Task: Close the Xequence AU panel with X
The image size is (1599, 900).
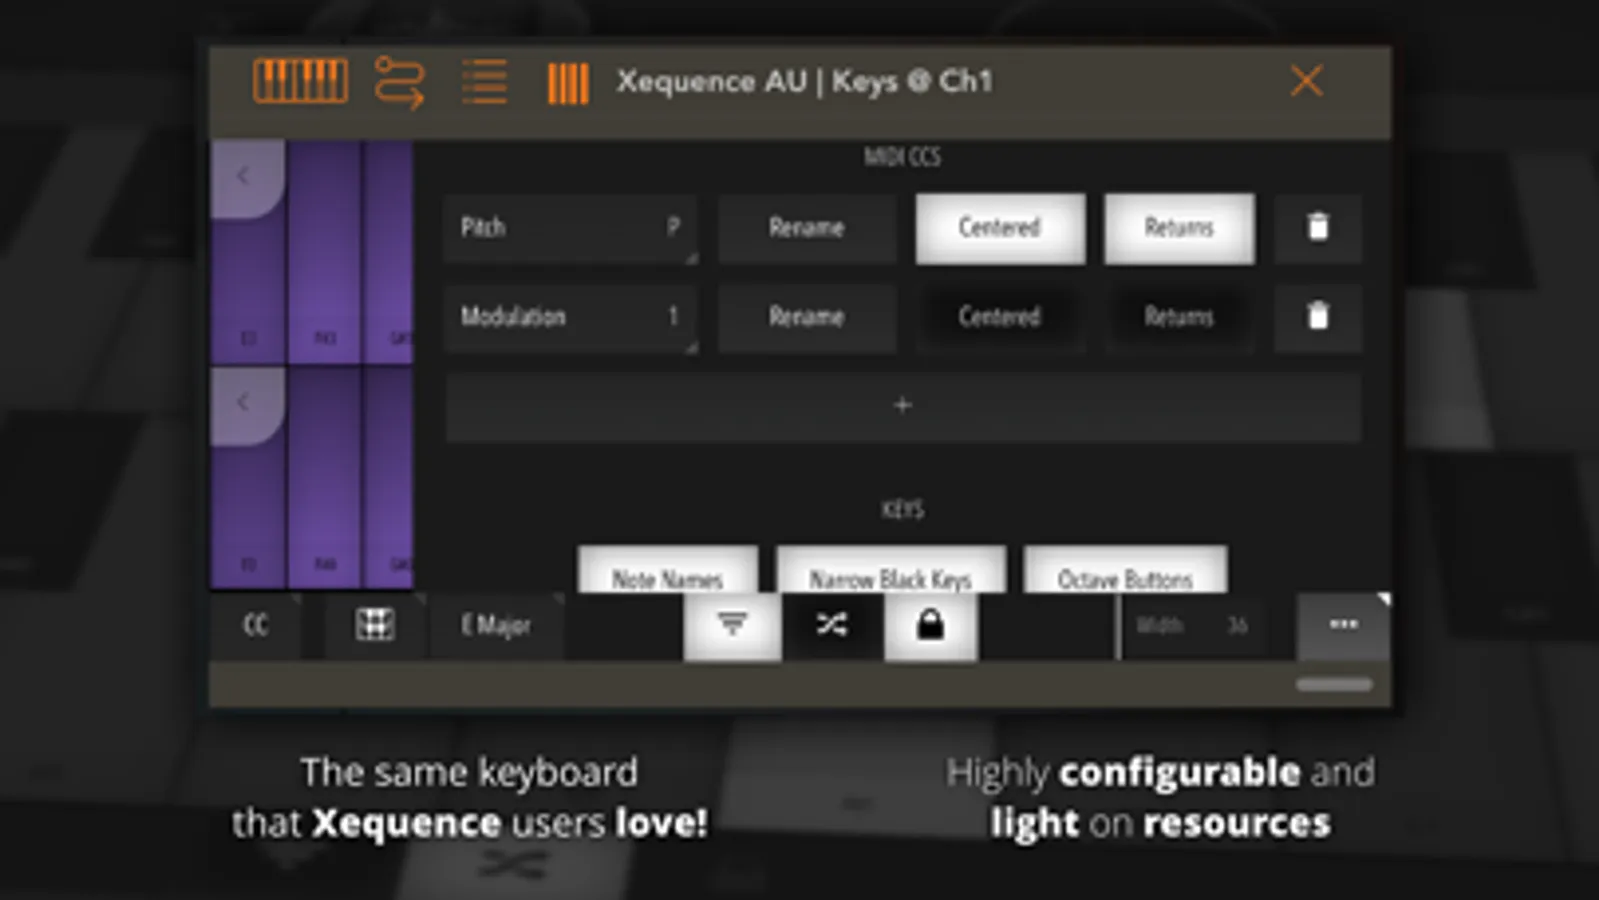Action: point(1306,81)
